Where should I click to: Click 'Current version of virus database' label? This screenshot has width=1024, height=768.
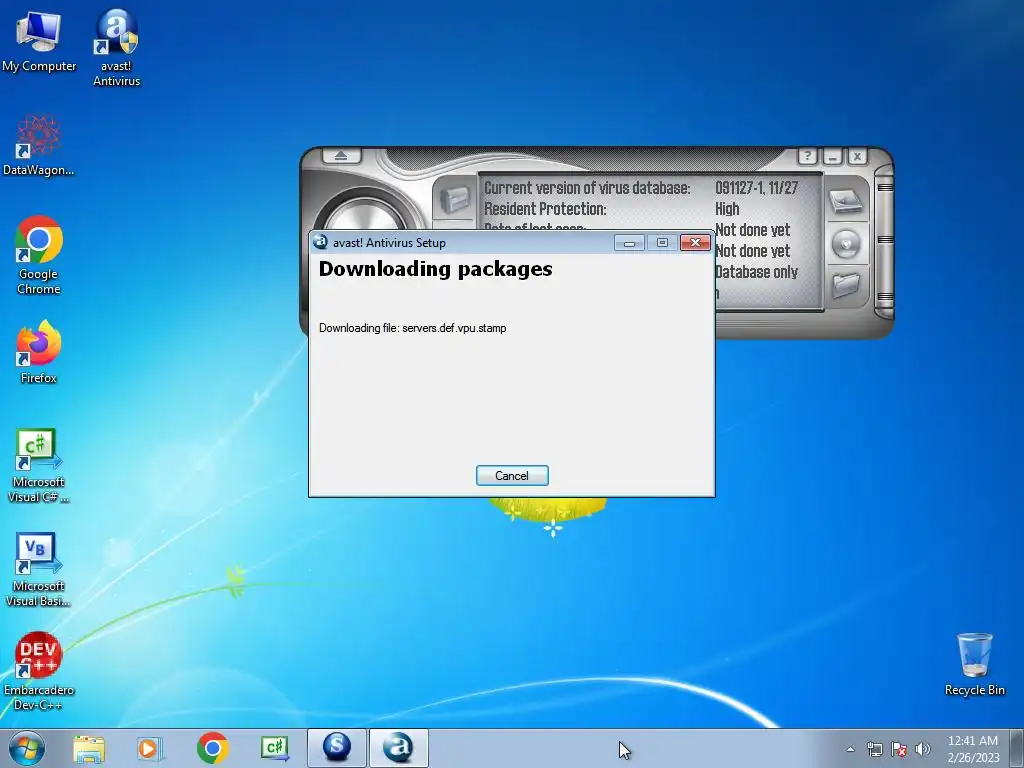586,188
